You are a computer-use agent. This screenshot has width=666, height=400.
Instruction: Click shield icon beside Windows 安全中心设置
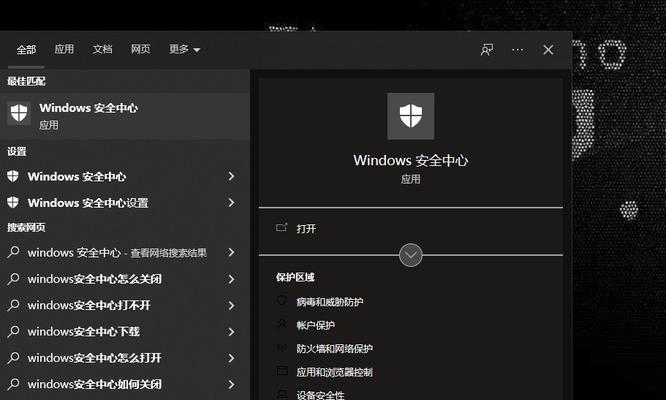(x=13, y=203)
